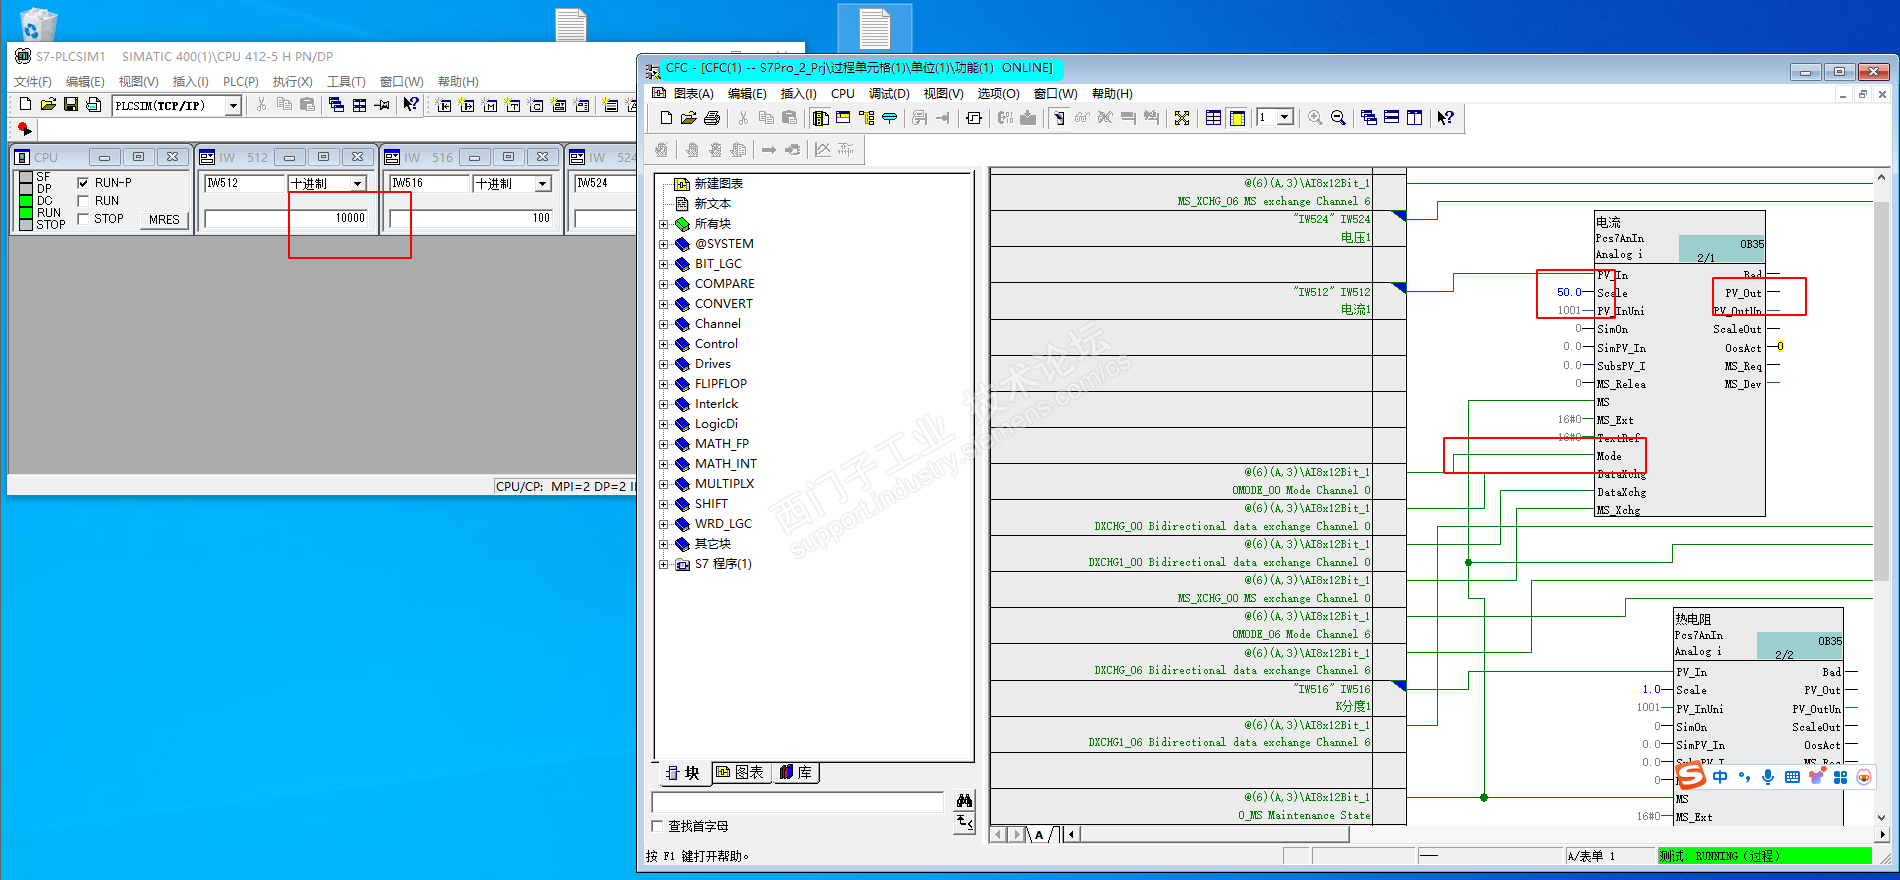Click the insert timer view icon in PLCSIM

point(513,105)
